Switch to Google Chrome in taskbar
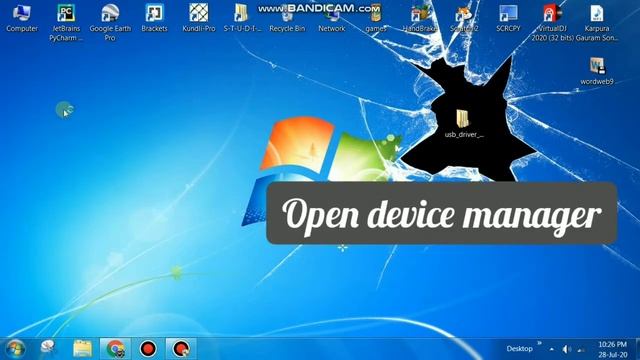This screenshot has width=640, height=360. [116, 349]
